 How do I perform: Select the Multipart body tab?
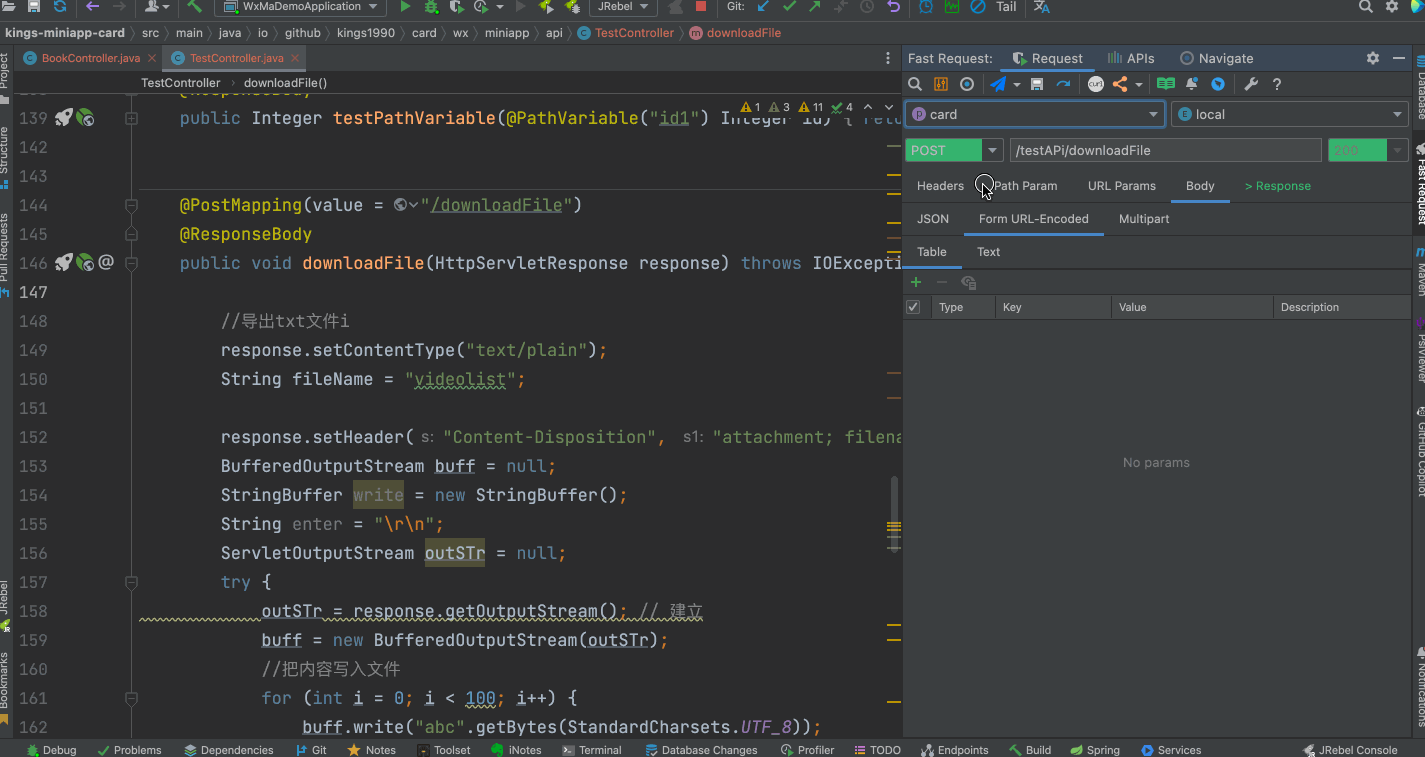click(1144, 219)
